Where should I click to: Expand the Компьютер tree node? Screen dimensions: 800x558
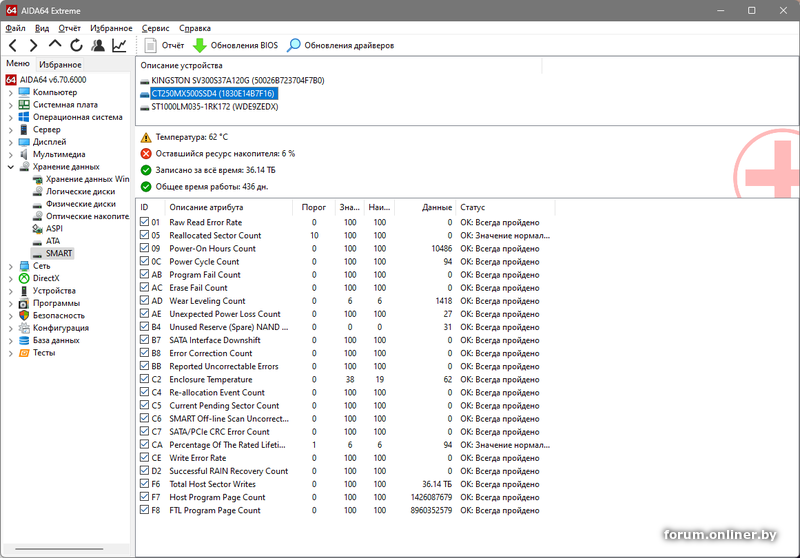11,93
